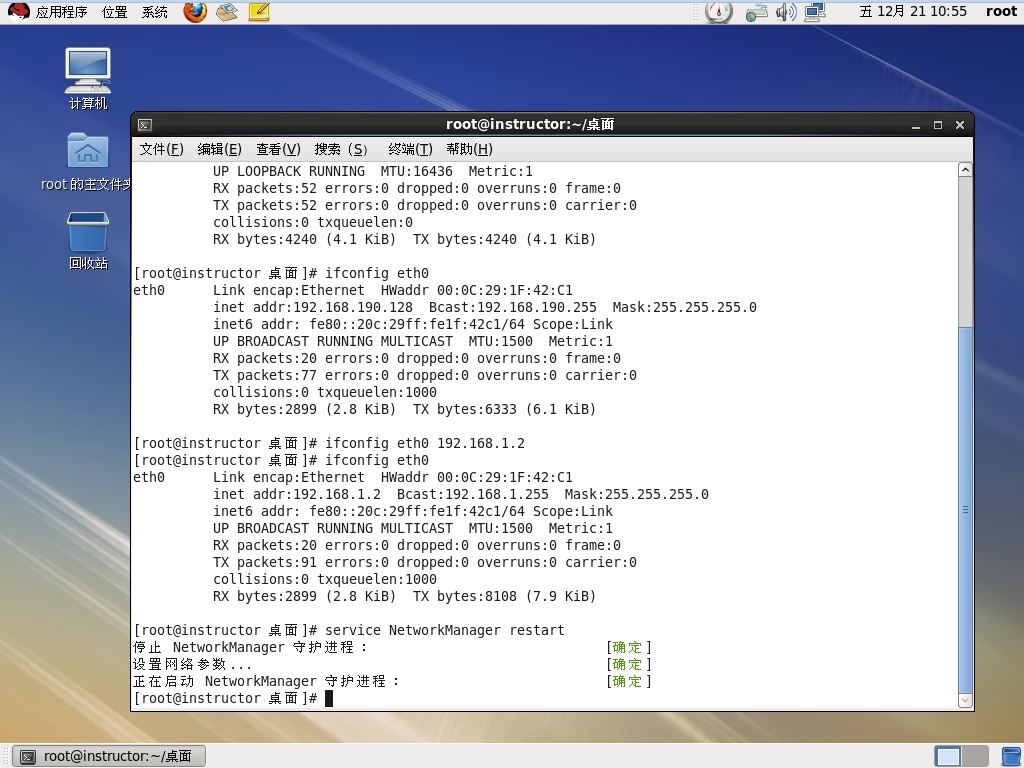The height and width of the screenshot is (768, 1024).
Task: Click the terminal scrollbar down arrow
Action: click(x=965, y=701)
